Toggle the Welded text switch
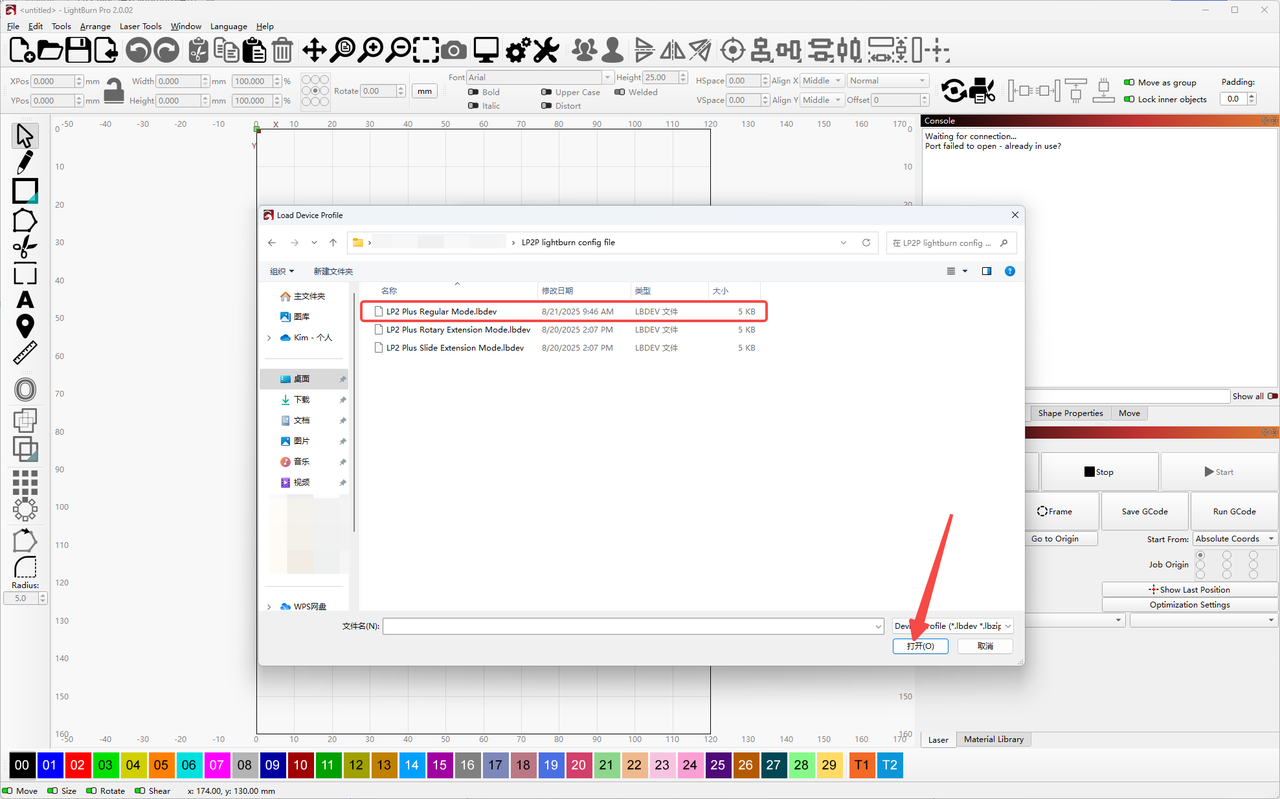This screenshot has width=1280, height=799. coord(619,92)
